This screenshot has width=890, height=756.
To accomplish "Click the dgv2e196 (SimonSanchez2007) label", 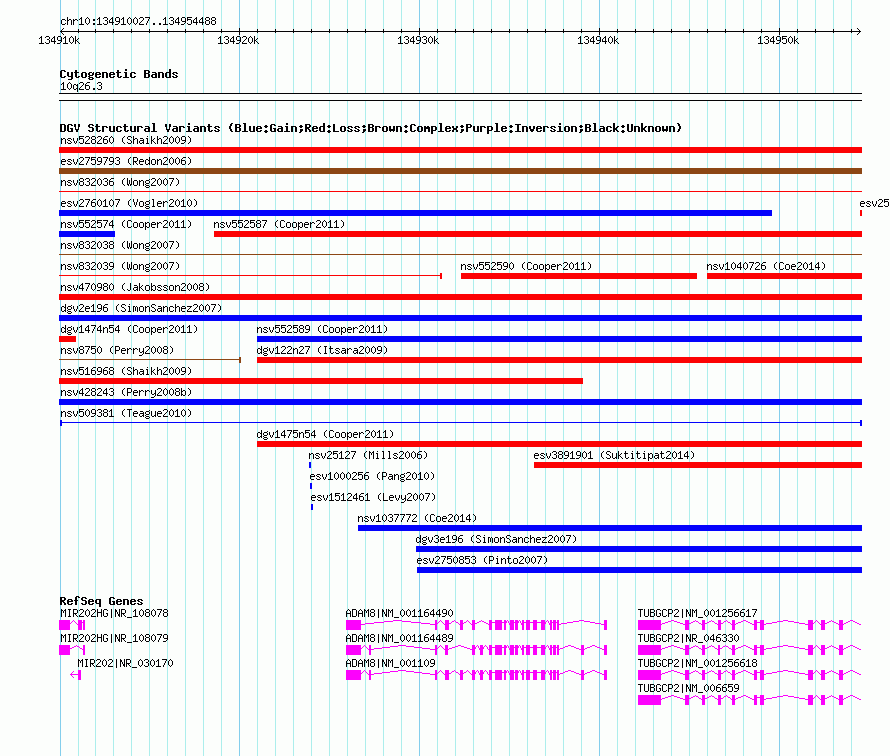I will pos(141,308).
